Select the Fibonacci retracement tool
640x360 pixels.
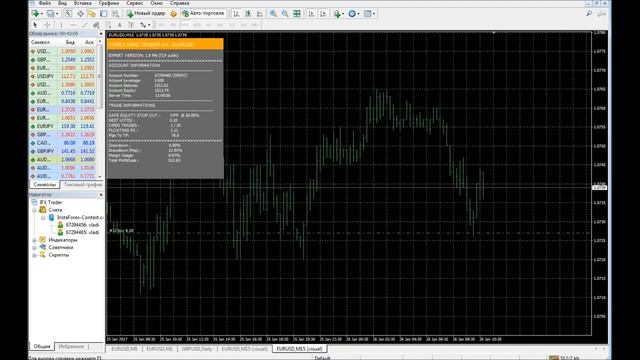[x=108, y=25]
